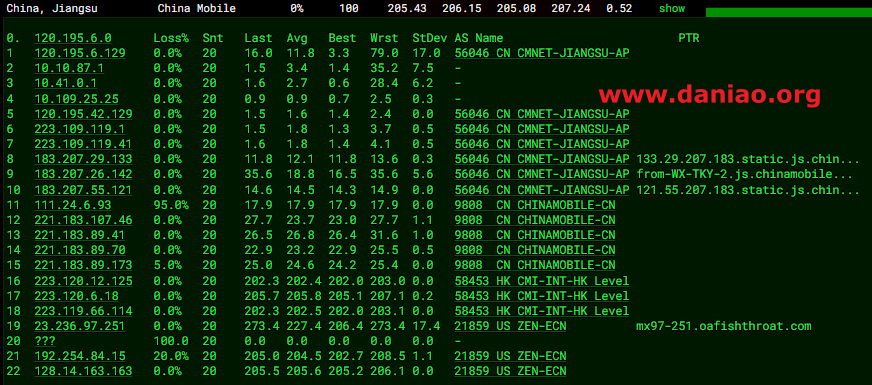872x385 pixels.
Task: Open AS link CMNET-JIANGSU-AP in hop 10
Action: 542,189
